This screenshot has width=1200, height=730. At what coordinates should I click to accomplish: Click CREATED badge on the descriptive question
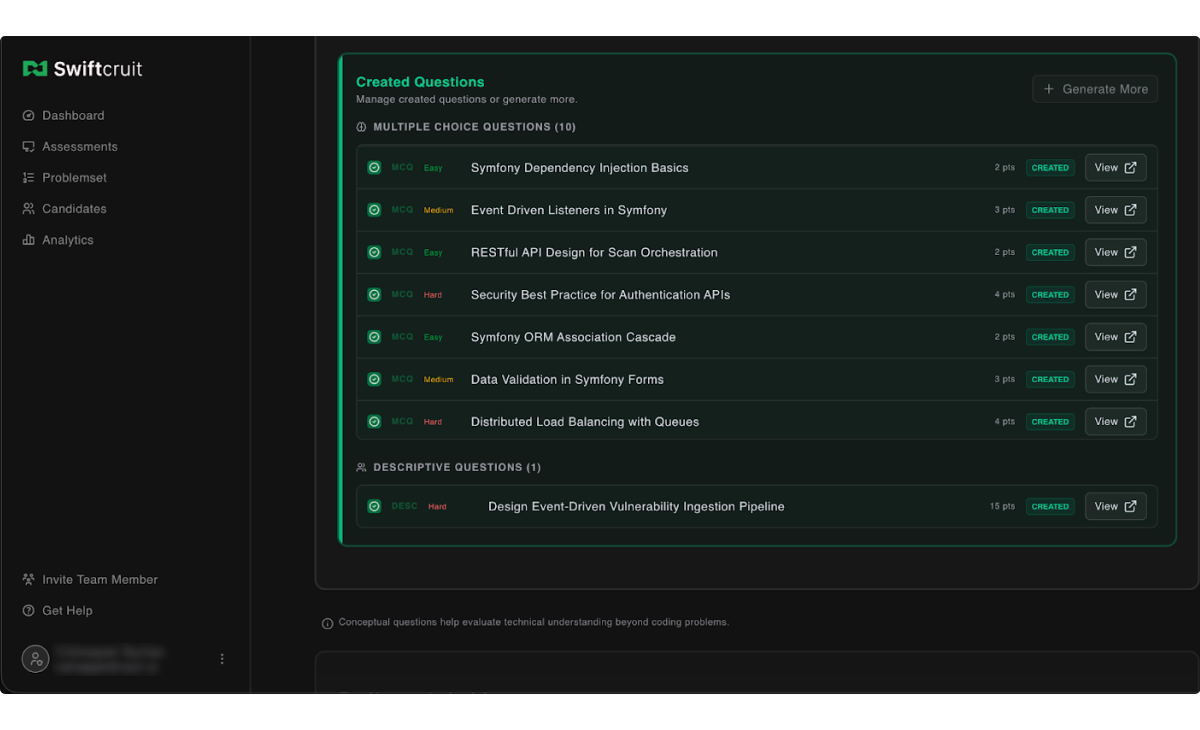click(1050, 506)
